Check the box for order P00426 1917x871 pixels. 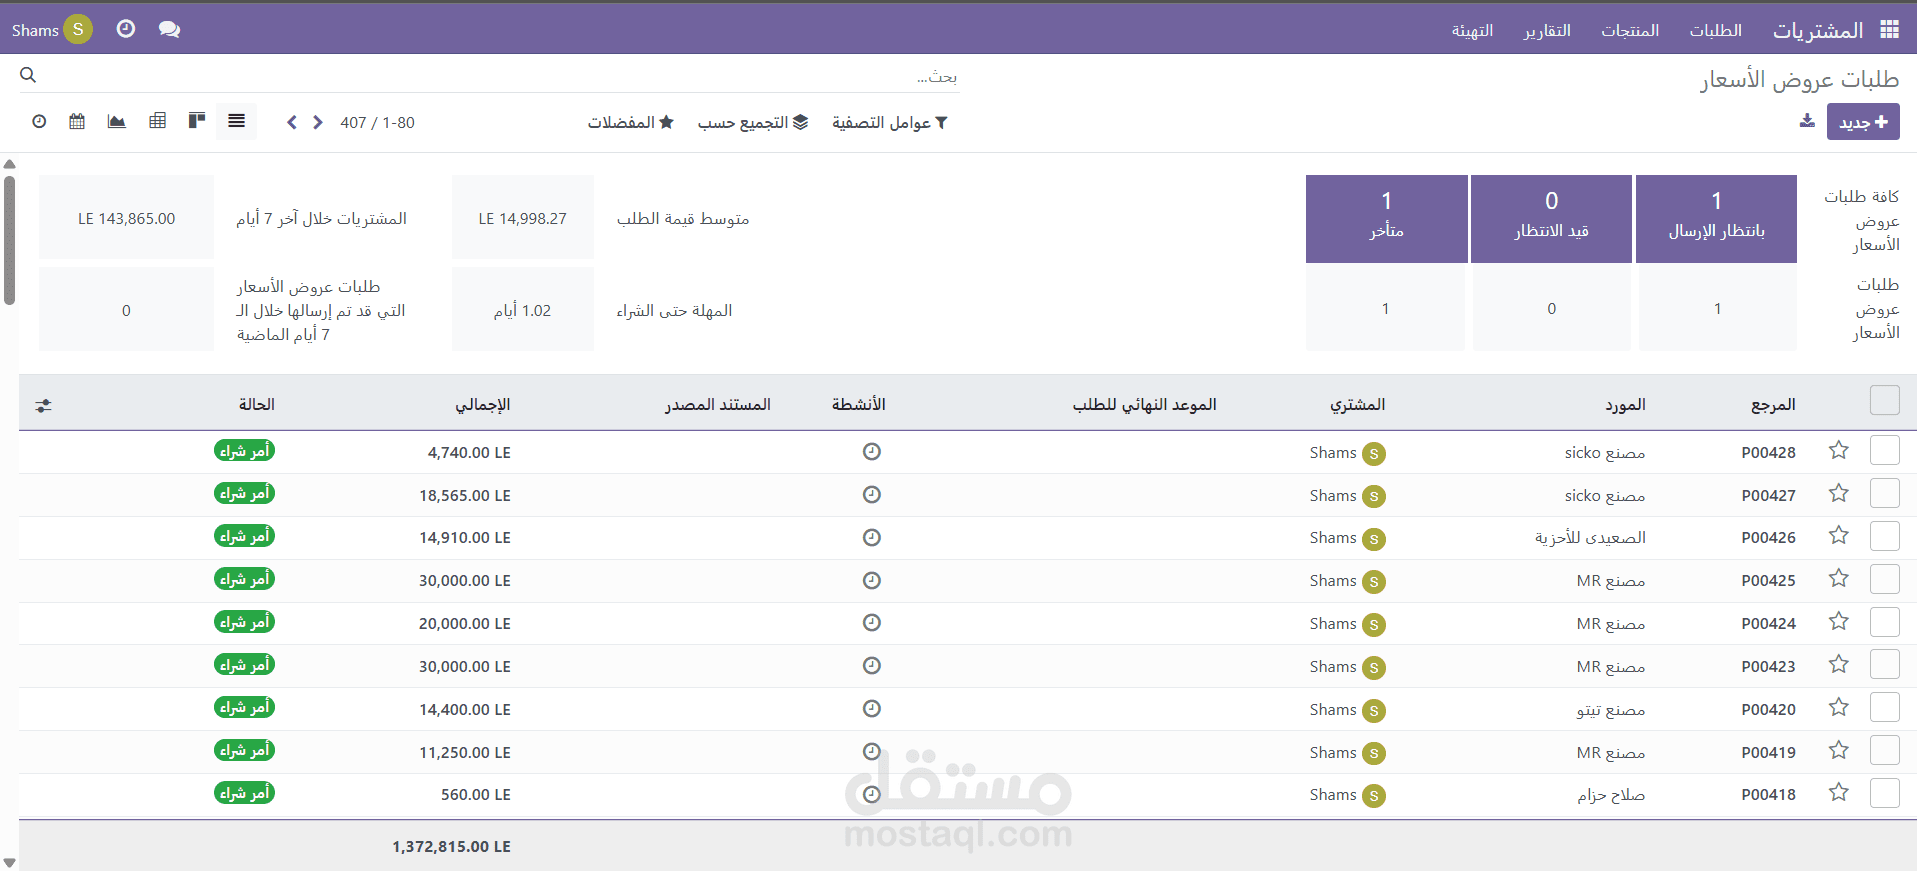coord(1885,536)
